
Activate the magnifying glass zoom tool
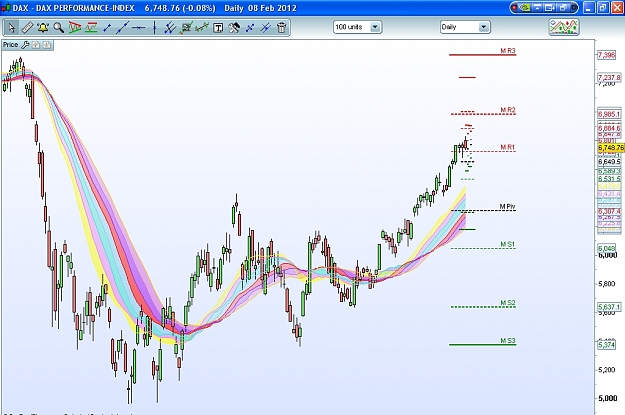click(59, 28)
